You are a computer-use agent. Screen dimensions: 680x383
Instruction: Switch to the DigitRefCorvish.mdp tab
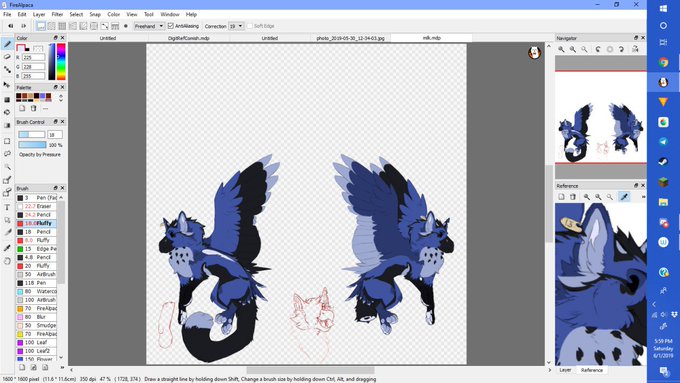pyautogui.click(x=189, y=38)
